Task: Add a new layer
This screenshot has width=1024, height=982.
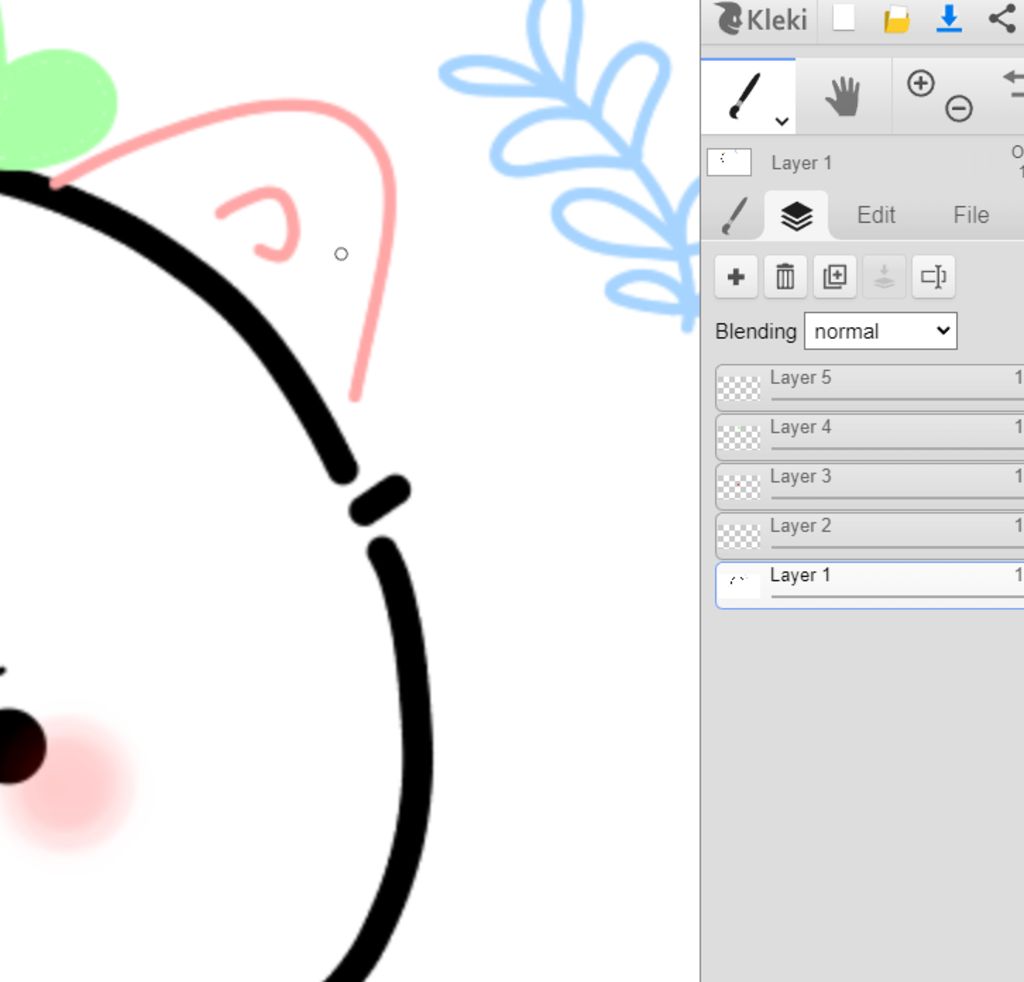Action: point(736,277)
